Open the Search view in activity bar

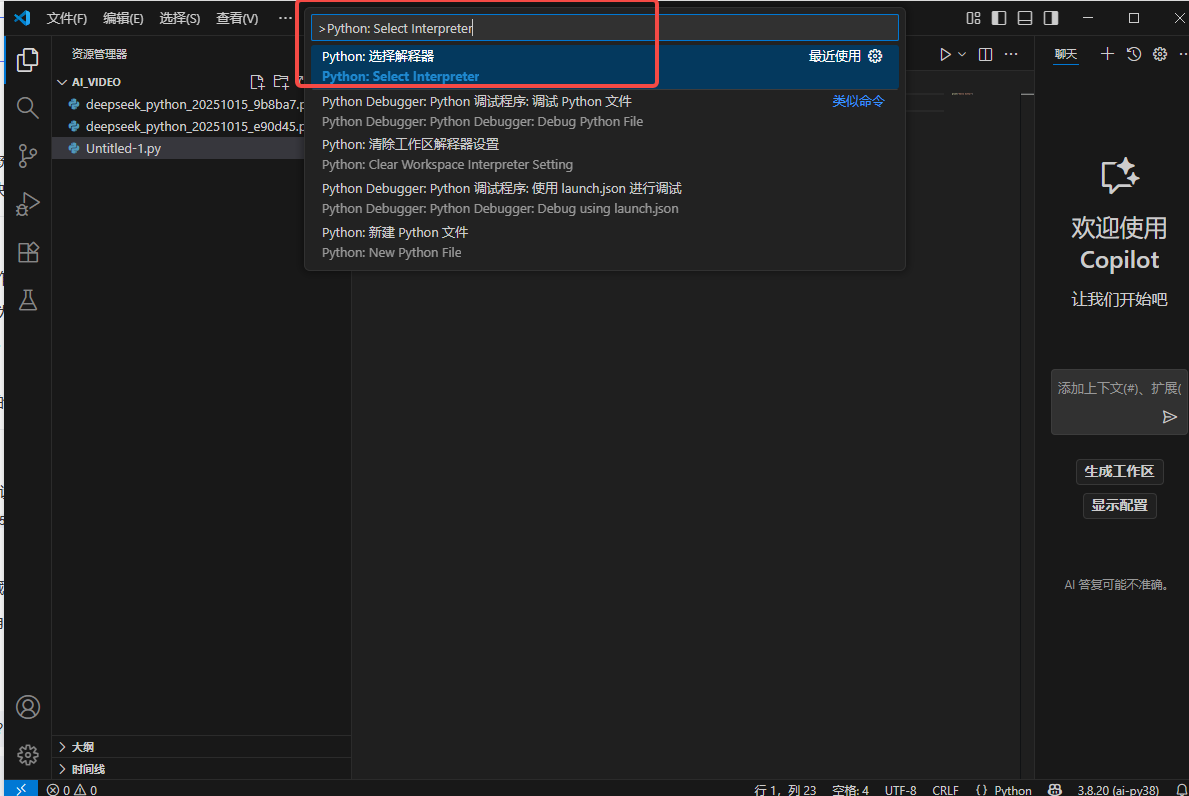tap(28, 108)
